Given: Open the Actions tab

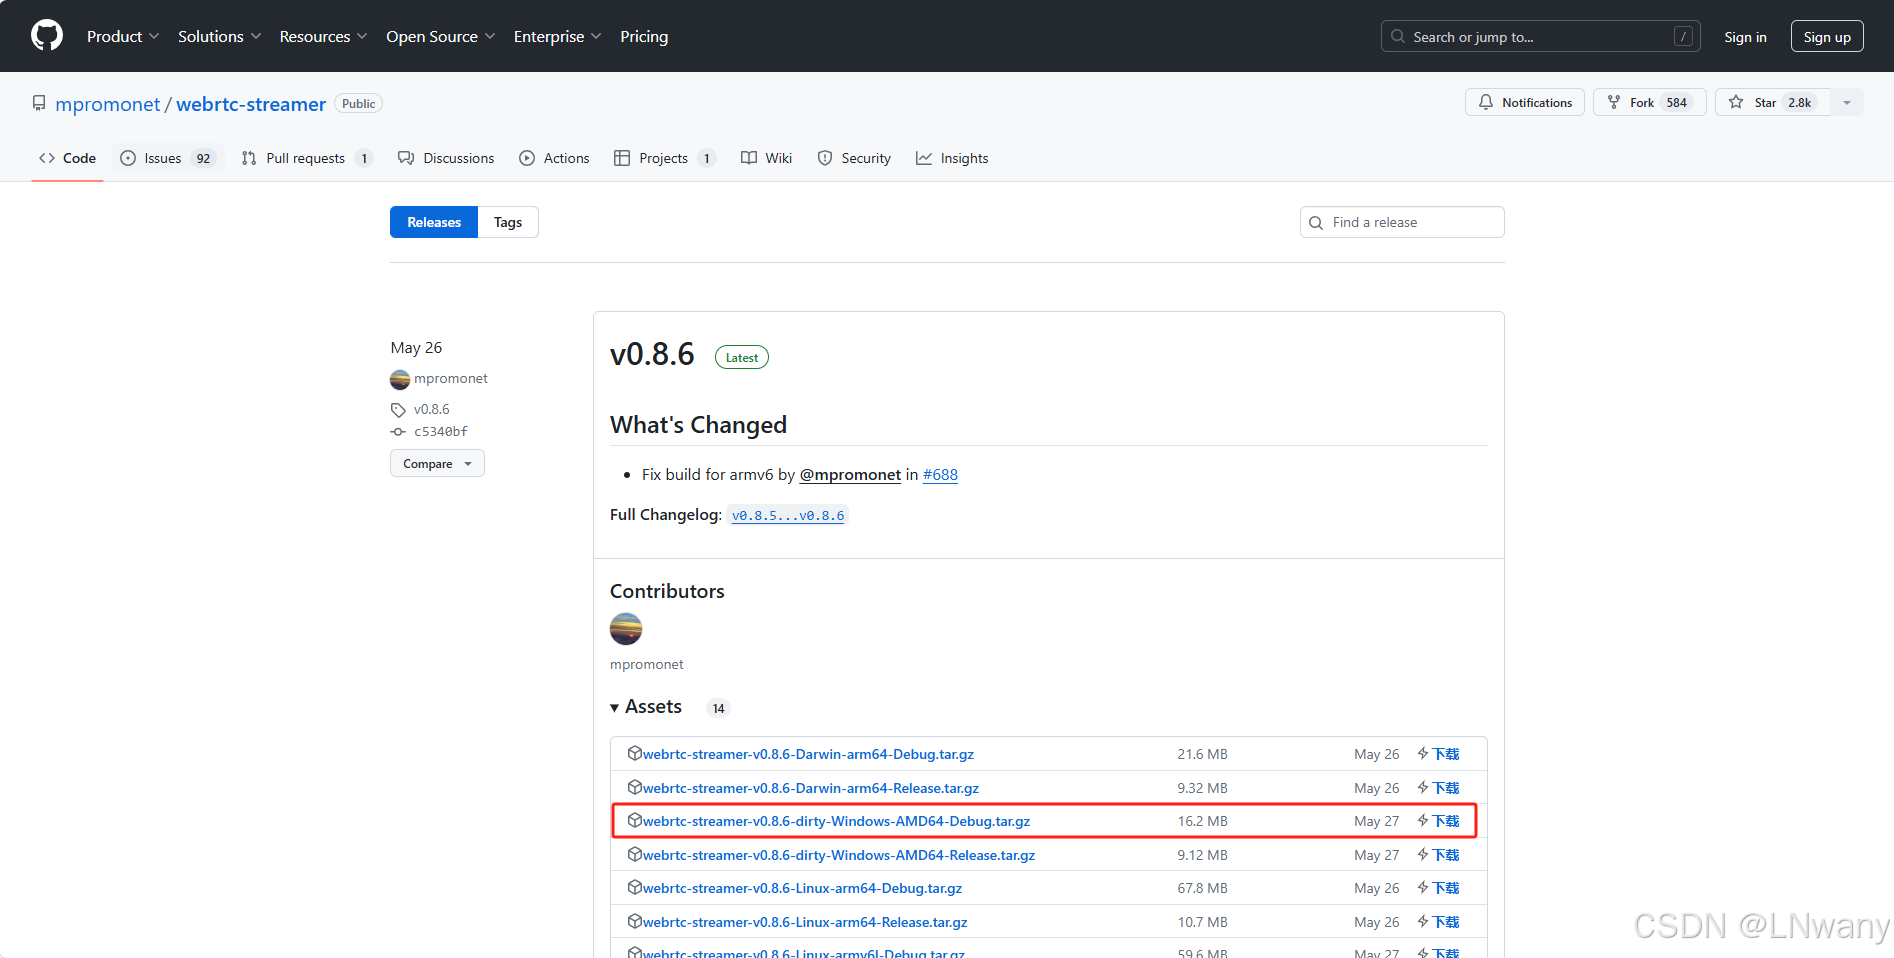Looking at the screenshot, I should point(554,158).
